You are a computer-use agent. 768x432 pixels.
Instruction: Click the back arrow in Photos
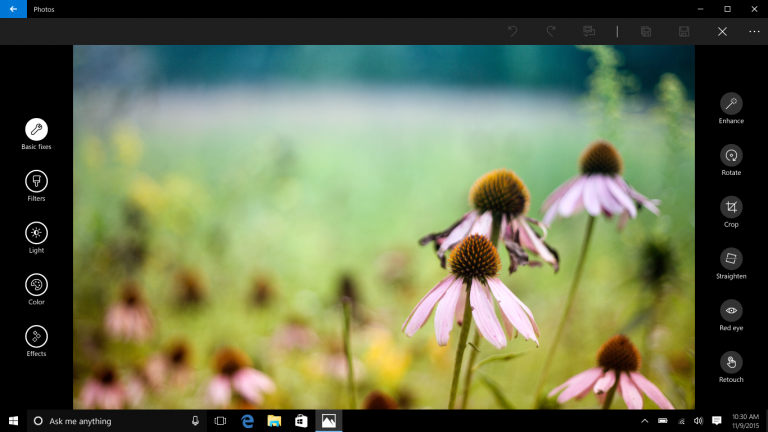tap(13, 9)
